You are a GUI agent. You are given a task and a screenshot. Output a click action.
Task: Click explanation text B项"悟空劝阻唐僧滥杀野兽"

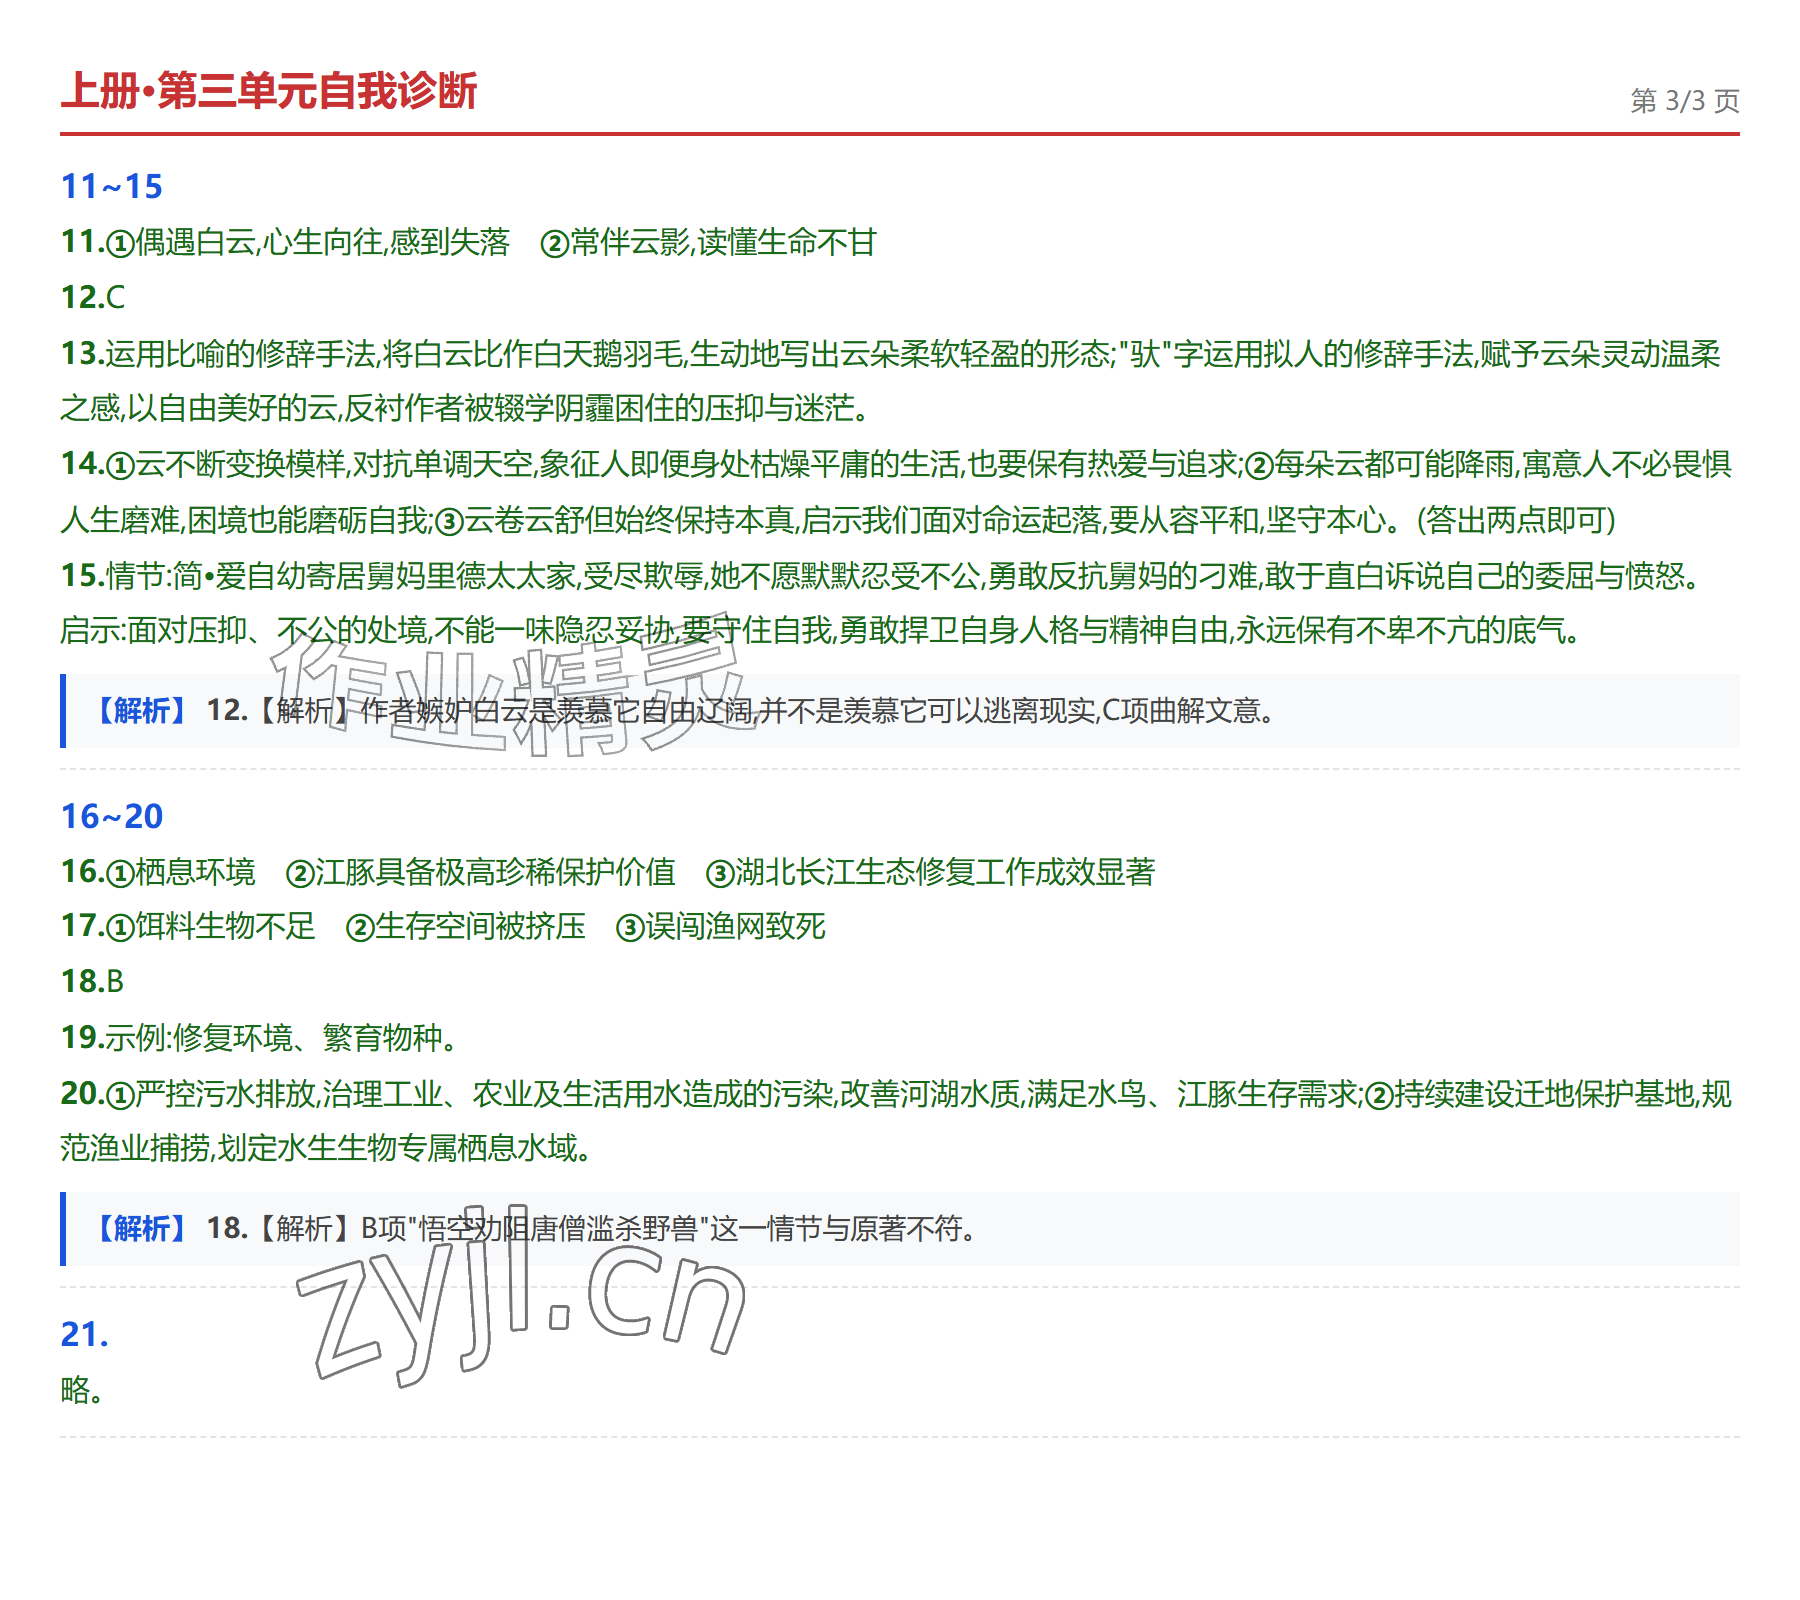(535, 1228)
